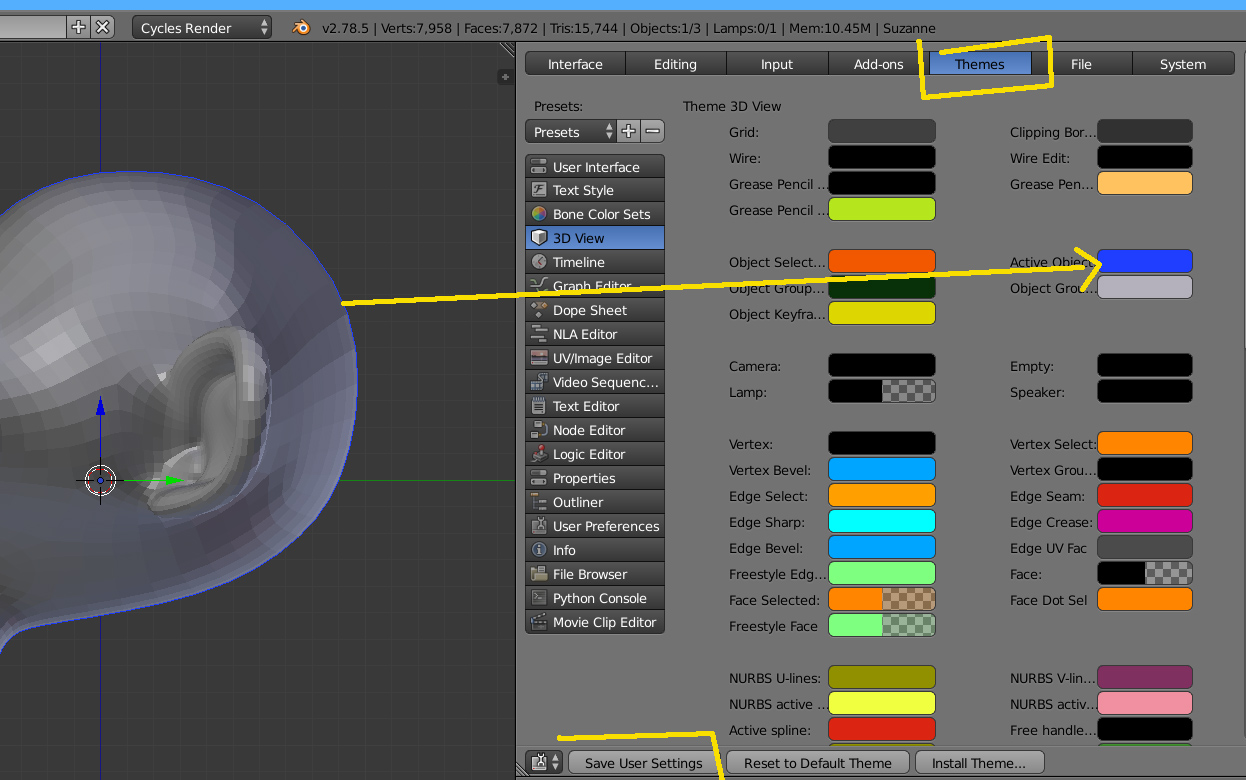1246x780 pixels.
Task: Open the Presets dropdown menu
Action: (571, 131)
